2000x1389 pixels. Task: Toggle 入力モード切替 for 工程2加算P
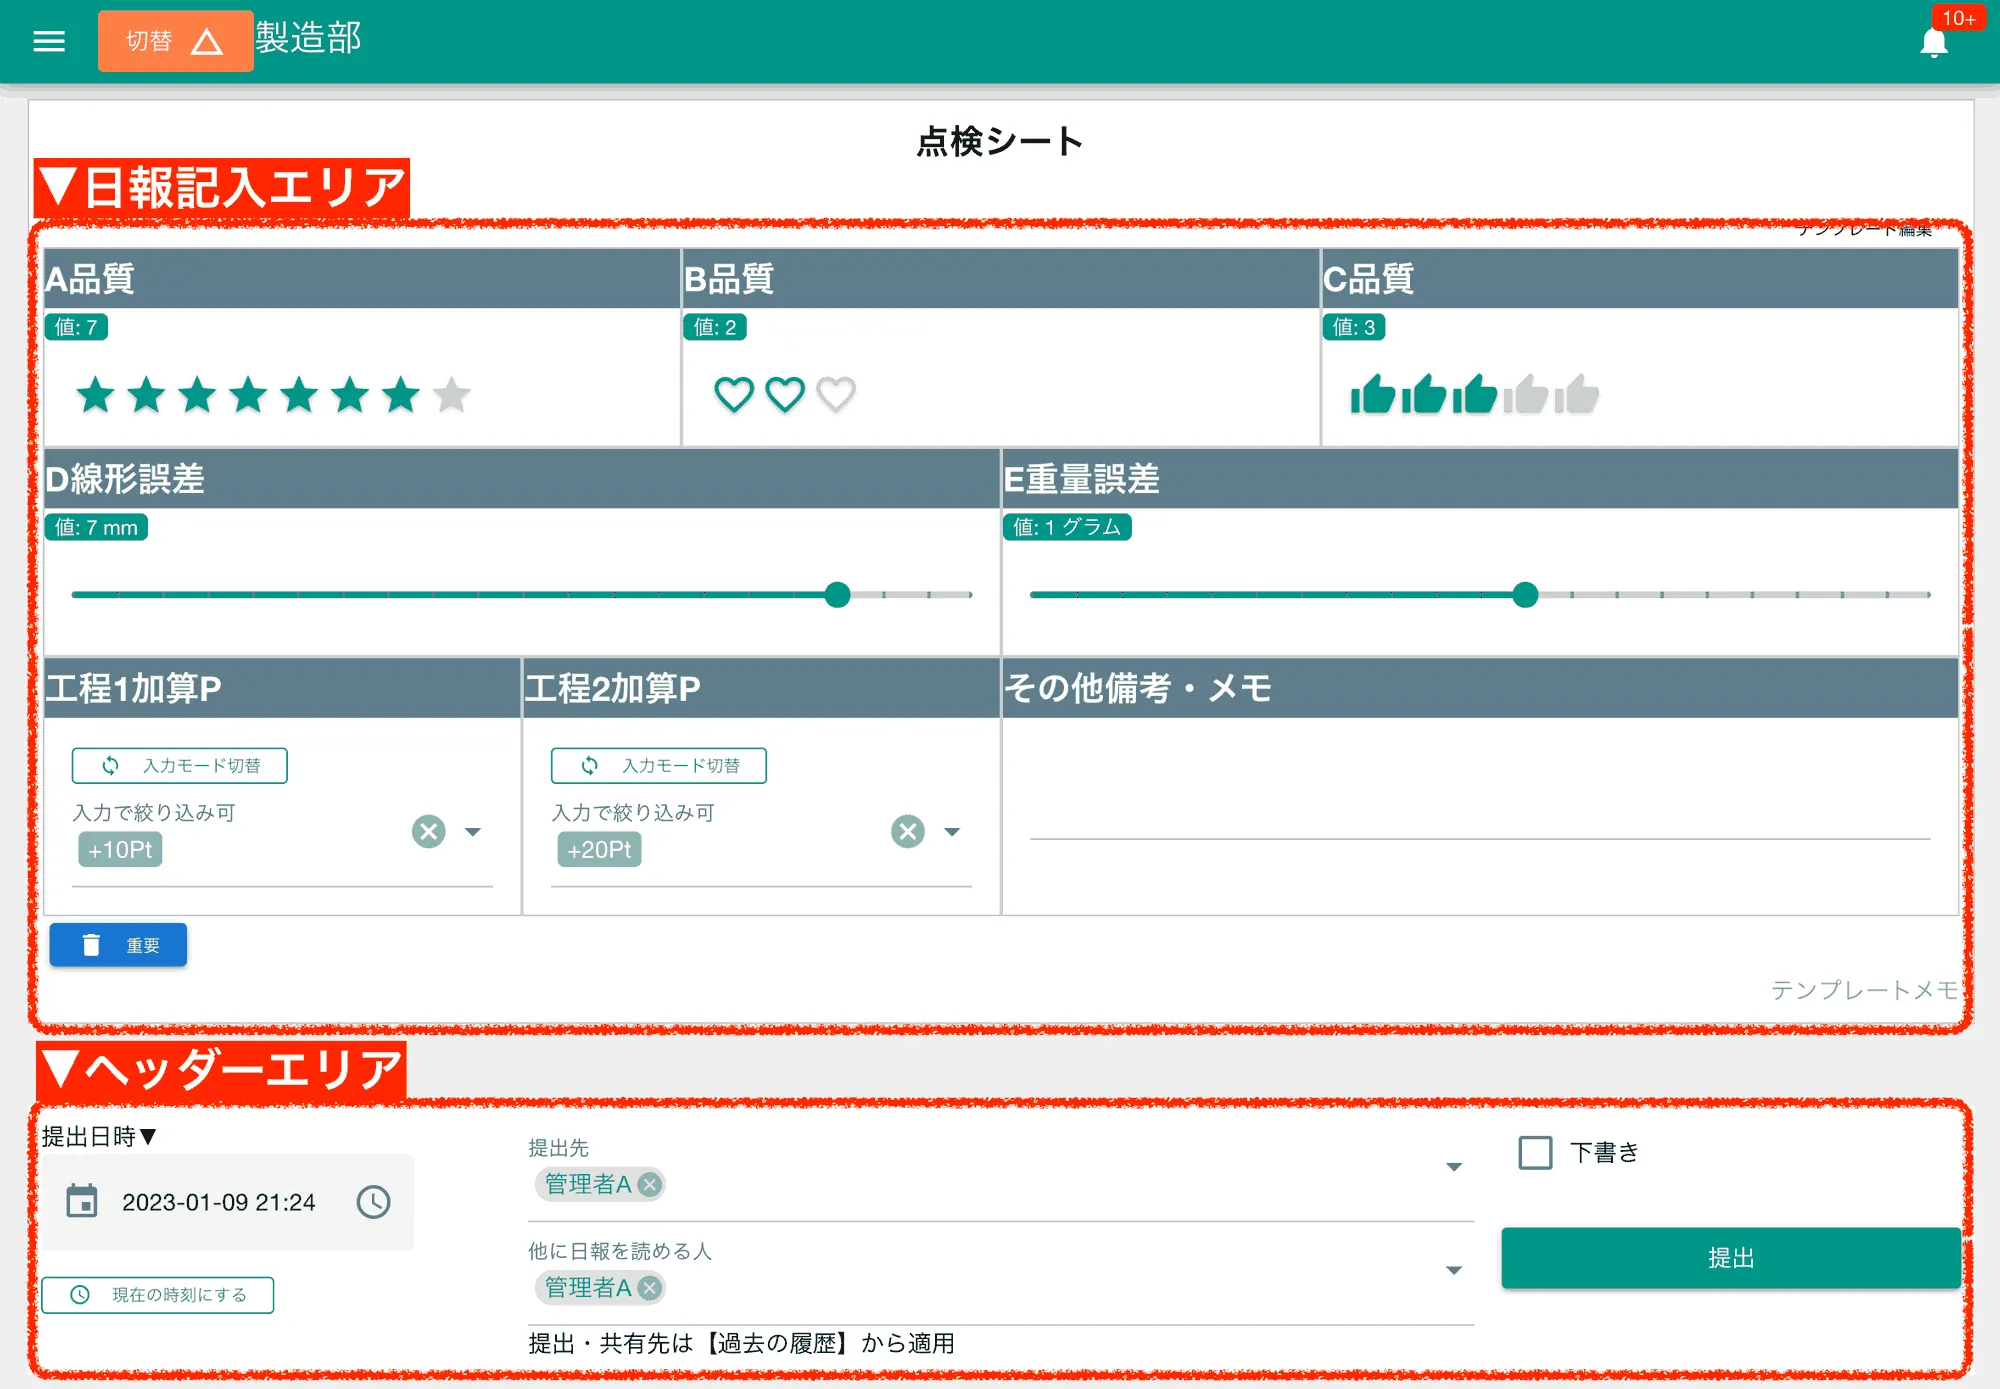[657, 765]
